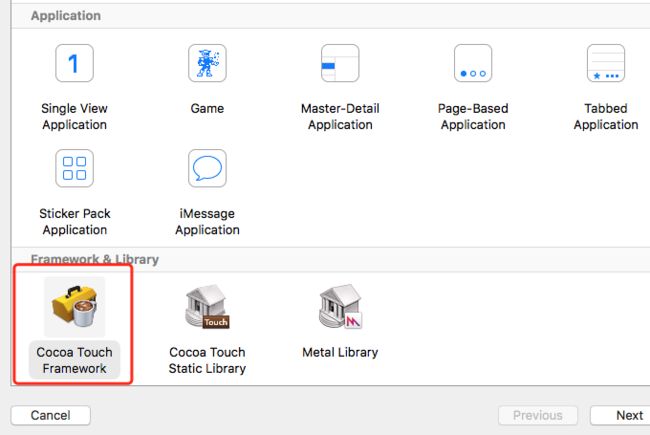Select the Single View Application template icon

click(x=75, y=63)
